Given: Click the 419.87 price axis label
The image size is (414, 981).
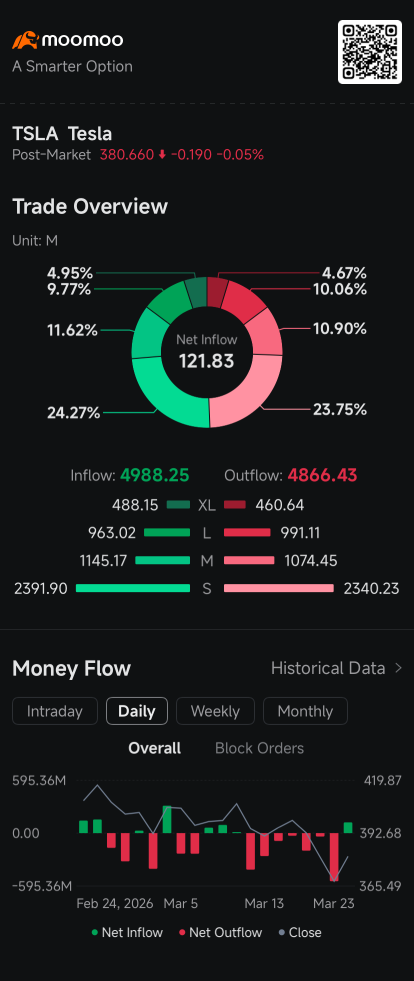Looking at the screenshot, I should tap(381, 780).
